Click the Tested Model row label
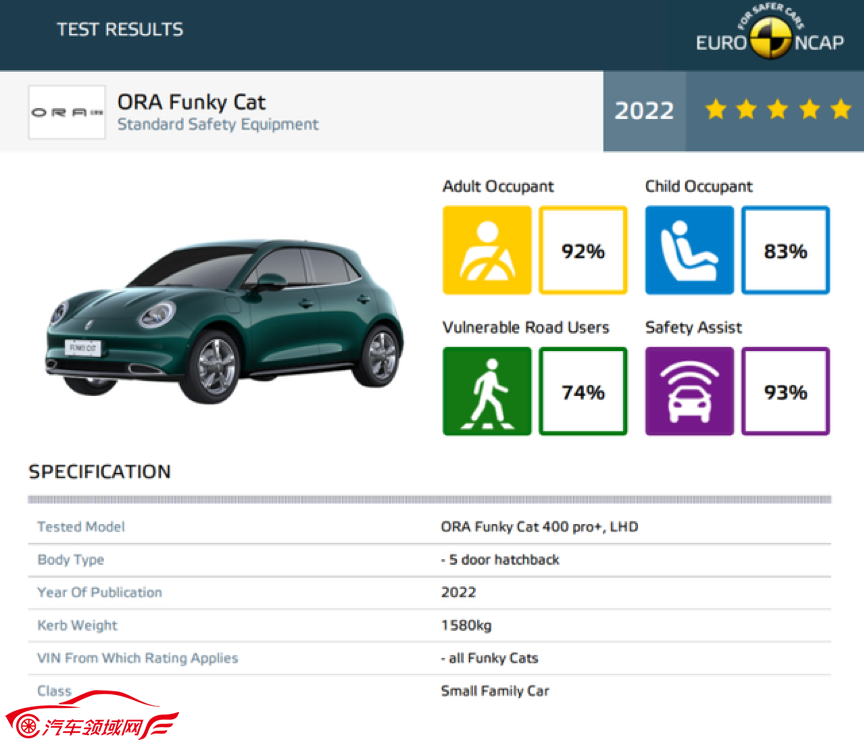Viewport: 864px width, 745px height. click(x=81, y=527)
